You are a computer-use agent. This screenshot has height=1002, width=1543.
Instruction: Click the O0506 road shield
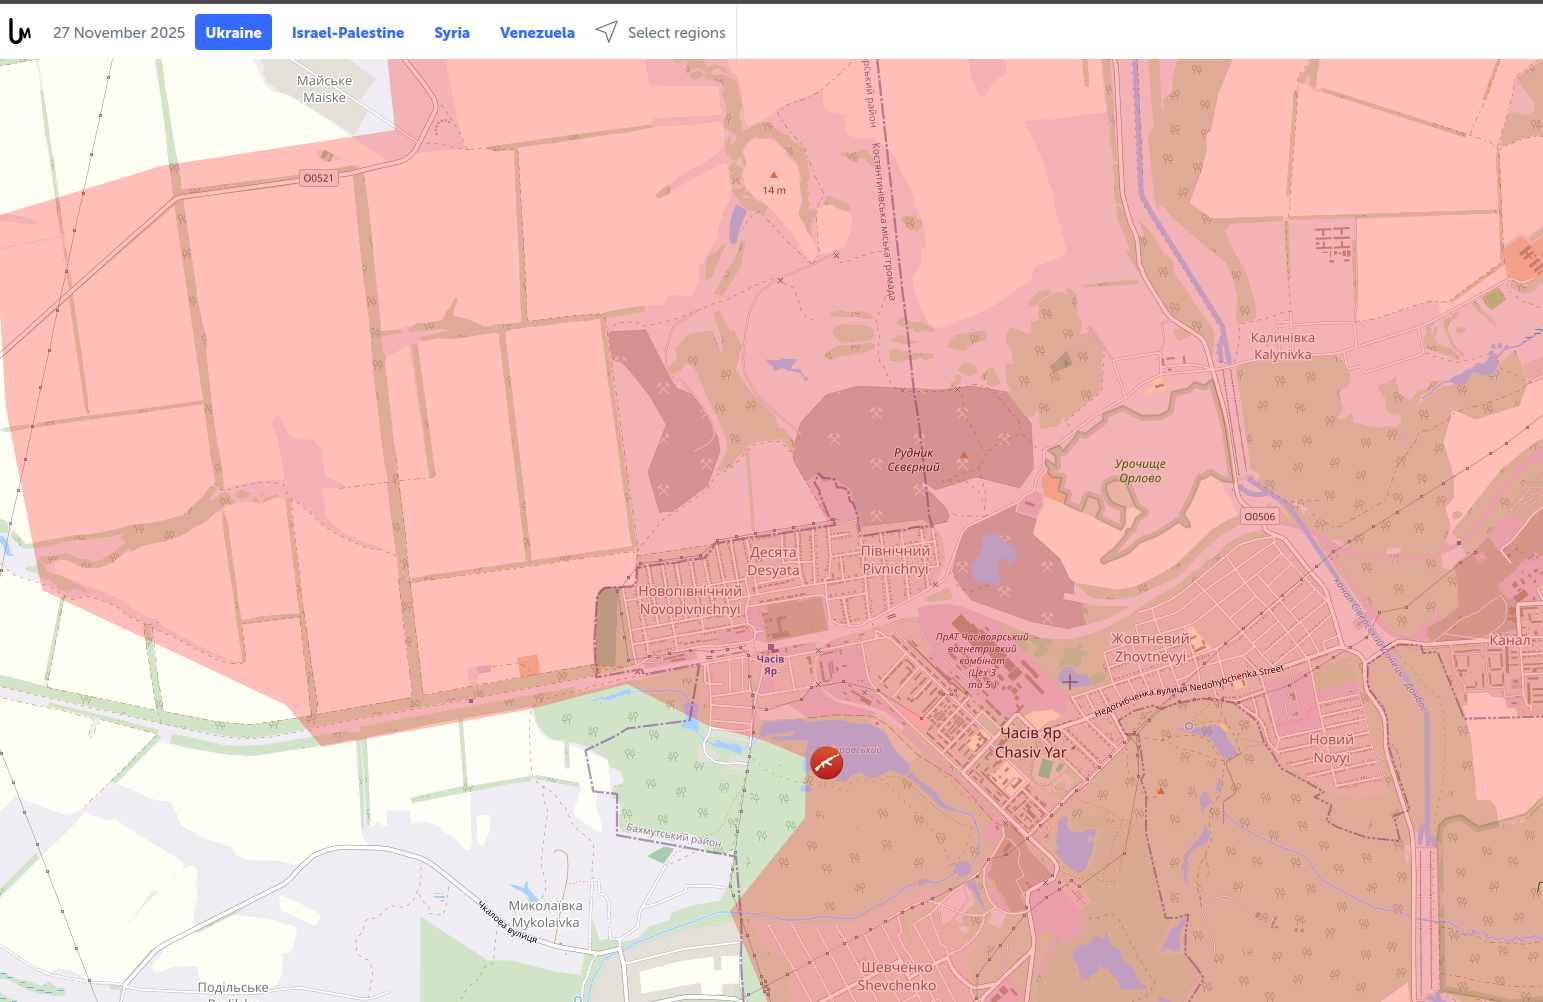pyautogui.click(x=1260, y=517)
